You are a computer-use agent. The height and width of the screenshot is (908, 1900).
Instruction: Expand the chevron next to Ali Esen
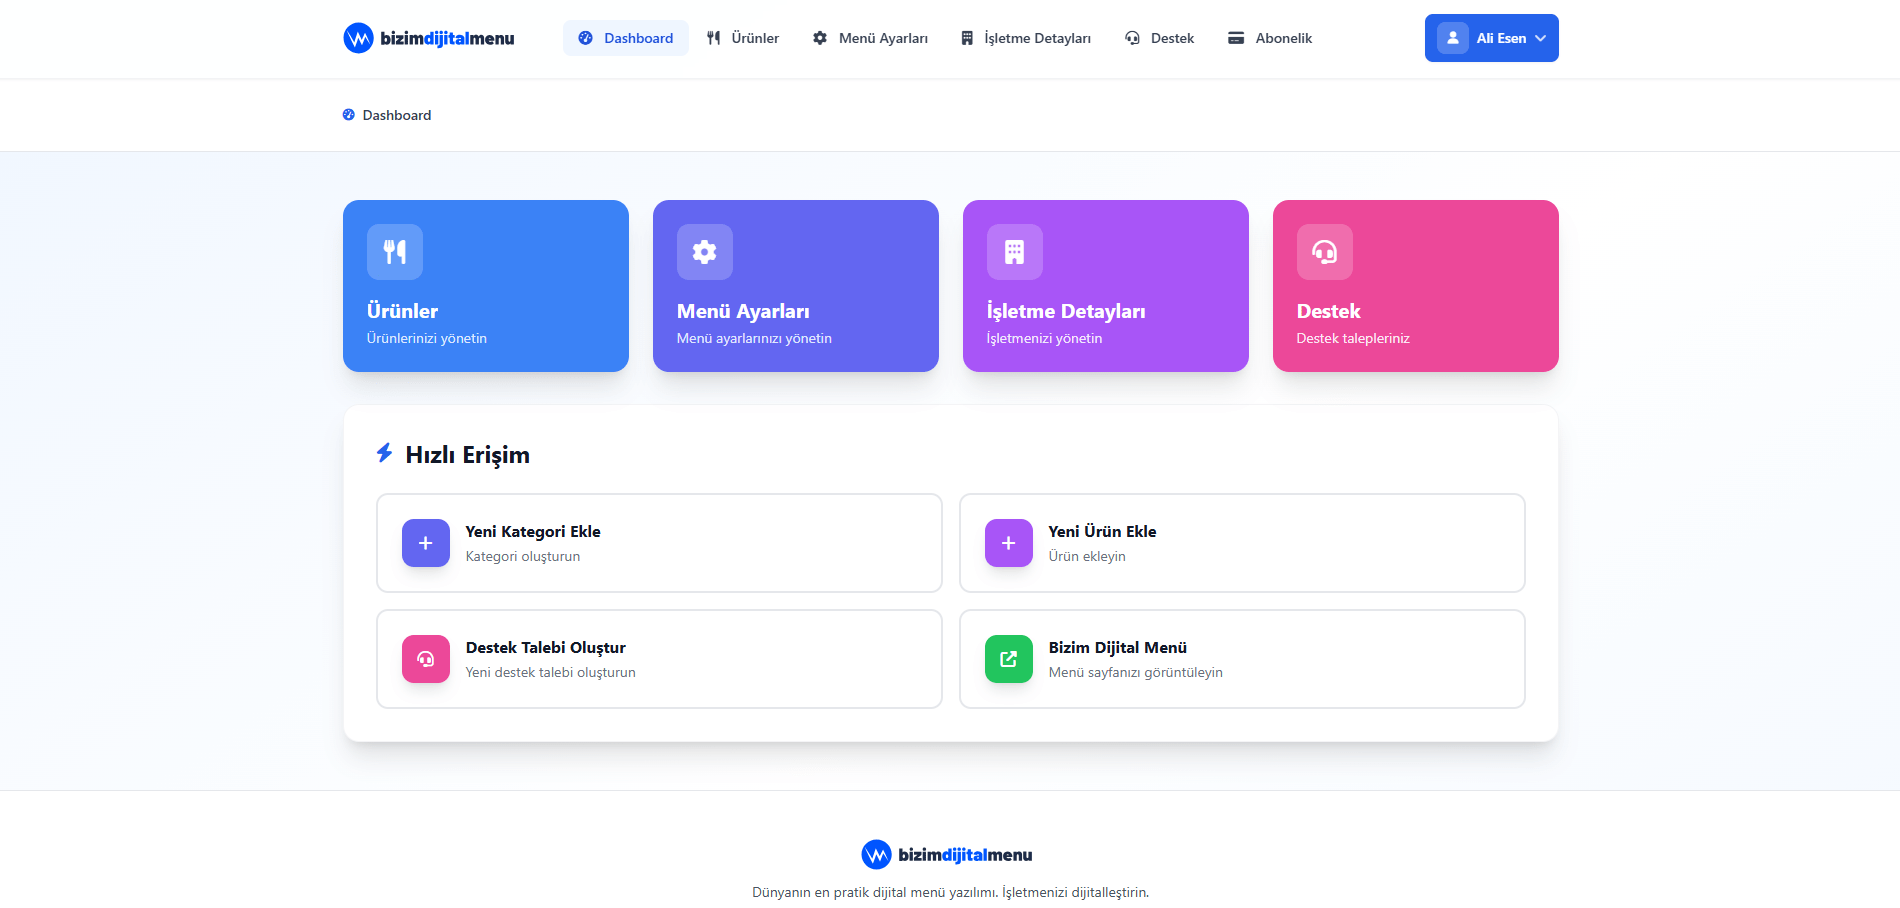(1541, 38)
